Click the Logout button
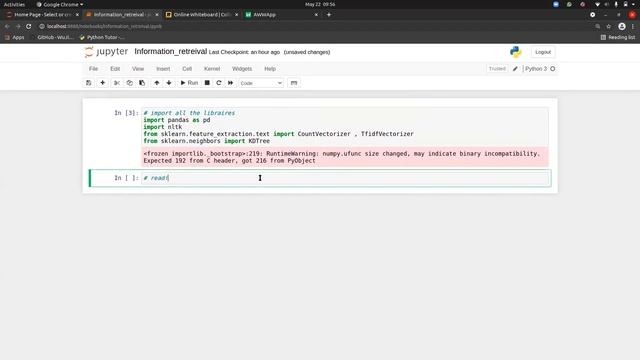 (543, 52)
